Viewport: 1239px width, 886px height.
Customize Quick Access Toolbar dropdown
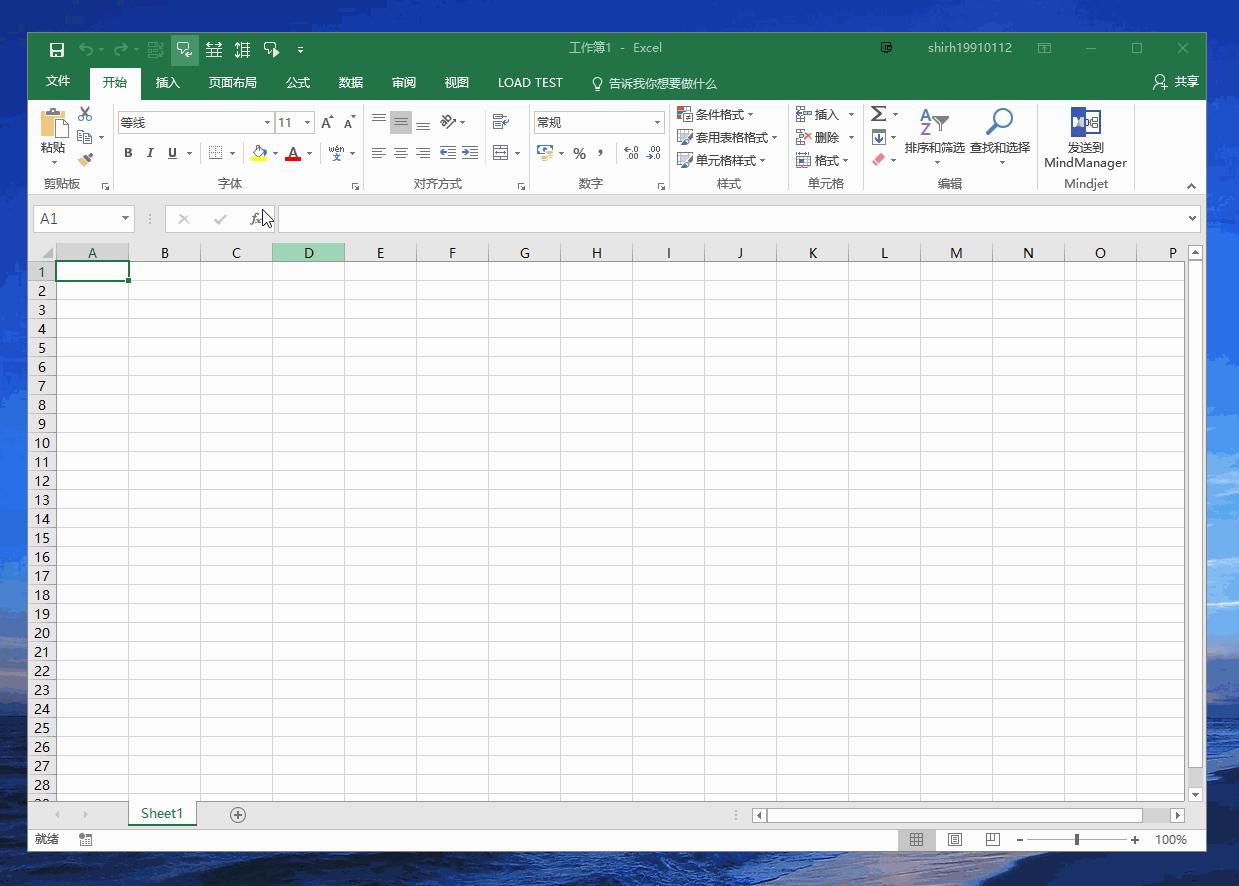click(300, 49)
